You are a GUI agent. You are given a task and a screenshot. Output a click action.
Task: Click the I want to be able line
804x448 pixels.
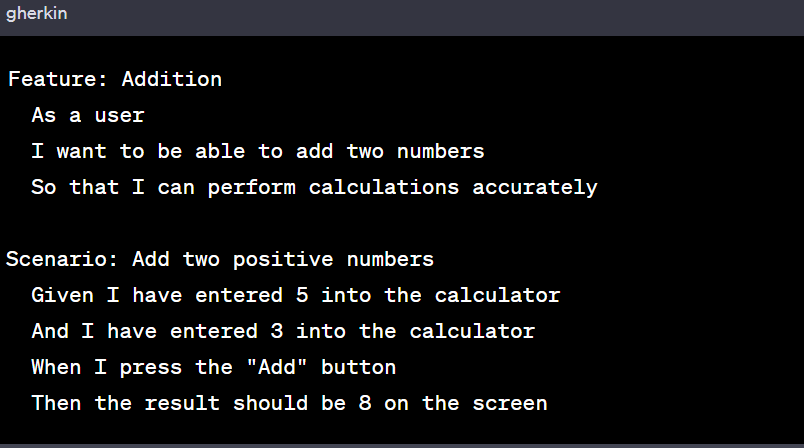point(258,151)
